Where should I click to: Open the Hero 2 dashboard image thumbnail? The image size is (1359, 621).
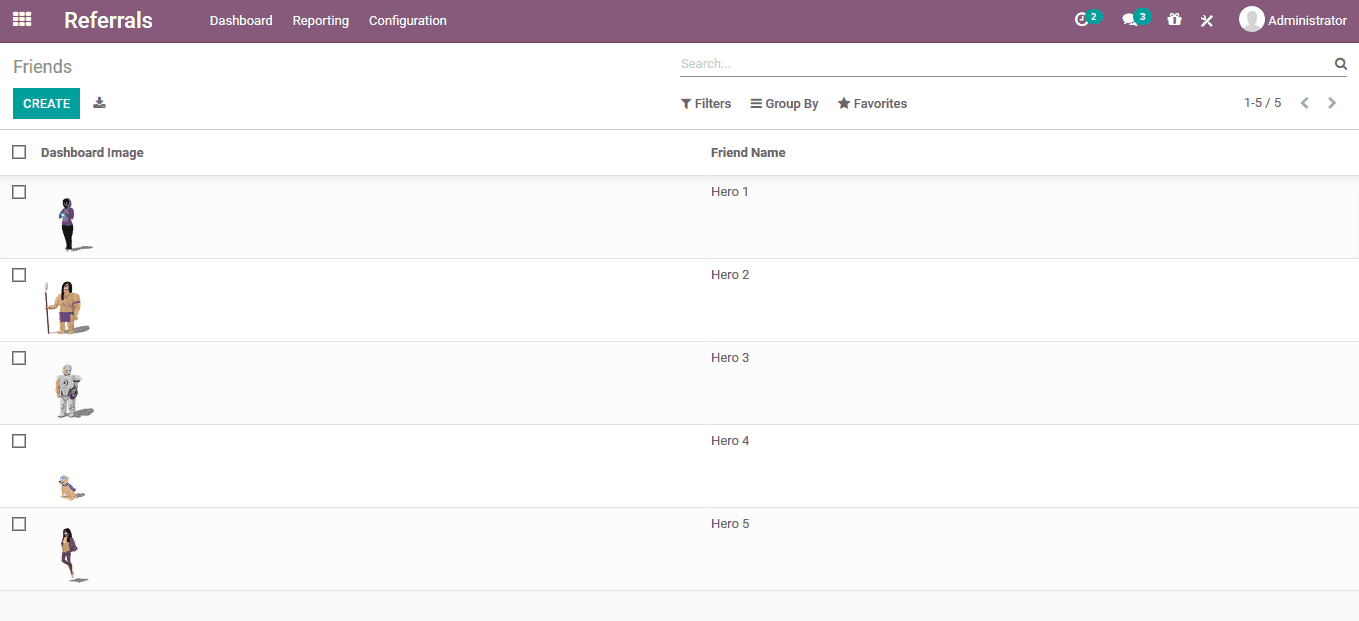67,307
